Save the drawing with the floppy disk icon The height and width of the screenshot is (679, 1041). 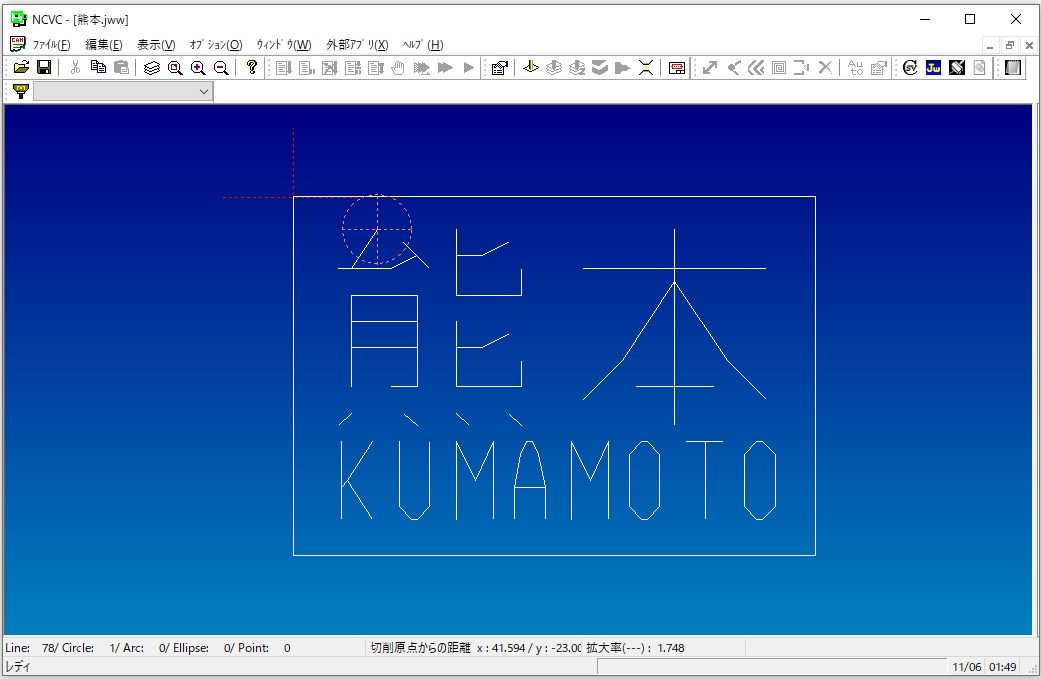[44, 68]
